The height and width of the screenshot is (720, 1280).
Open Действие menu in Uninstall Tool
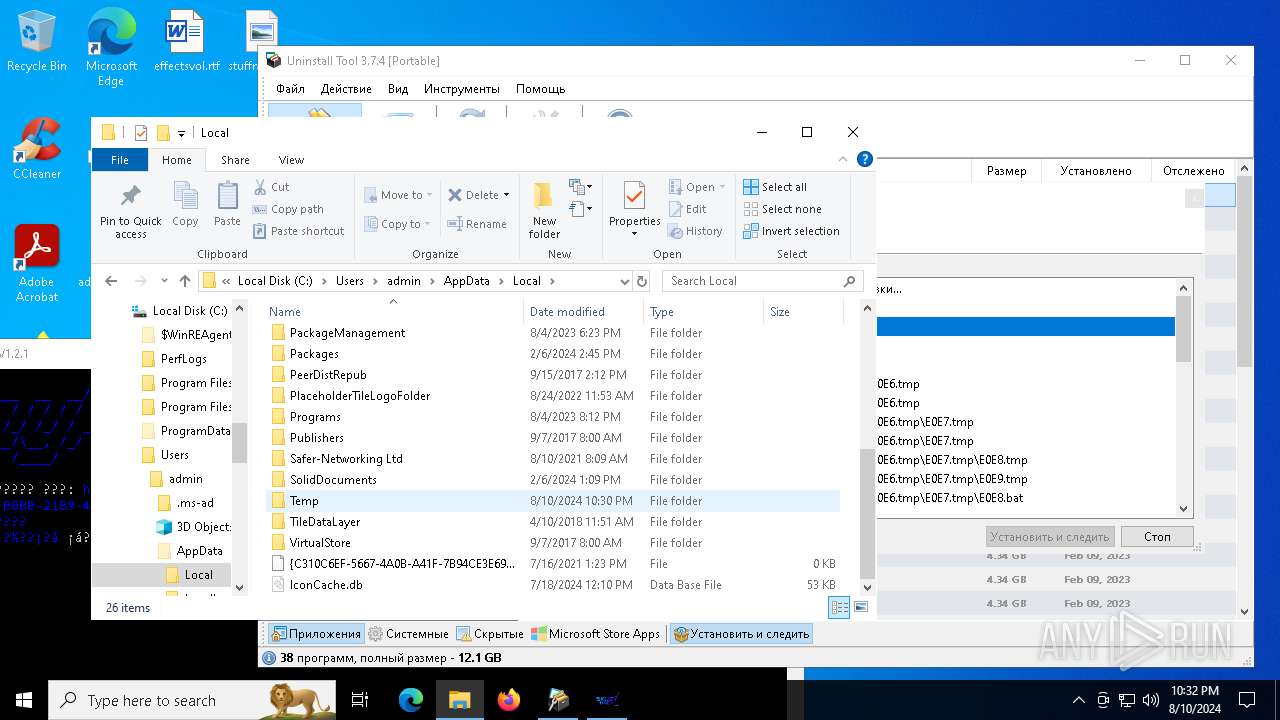(x=346, y=89)
